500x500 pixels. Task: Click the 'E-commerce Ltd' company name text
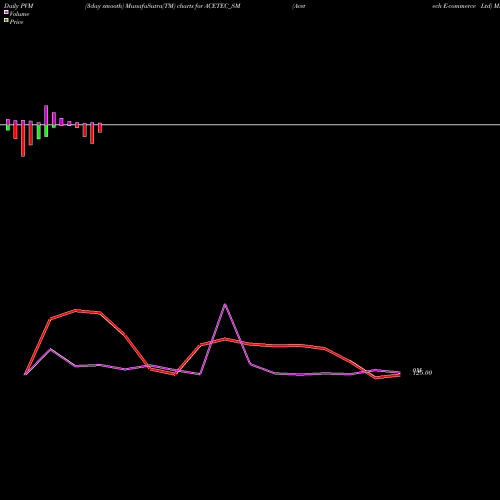coord(468,6)
